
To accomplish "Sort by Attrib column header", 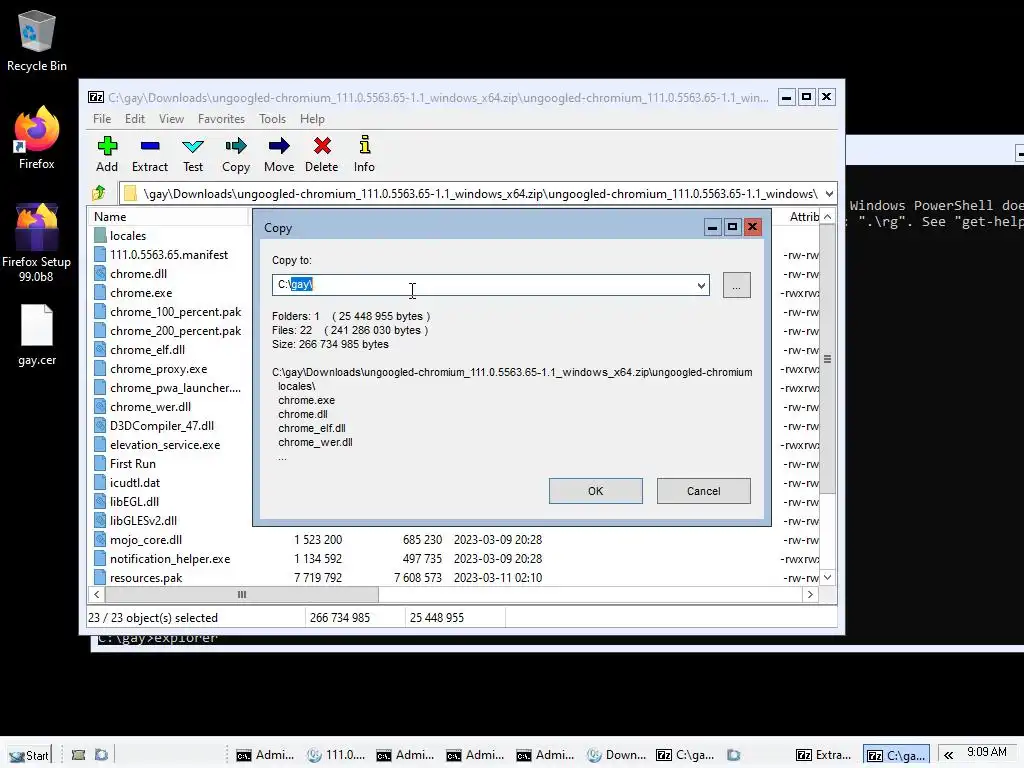I will (803, 217).
